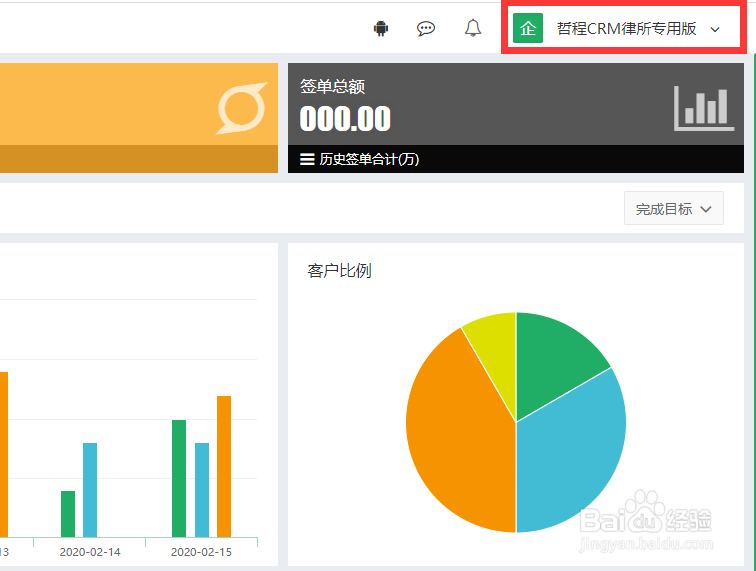
Task: Click the green 企 enterprise avatar icon
Action: (528, 28)
